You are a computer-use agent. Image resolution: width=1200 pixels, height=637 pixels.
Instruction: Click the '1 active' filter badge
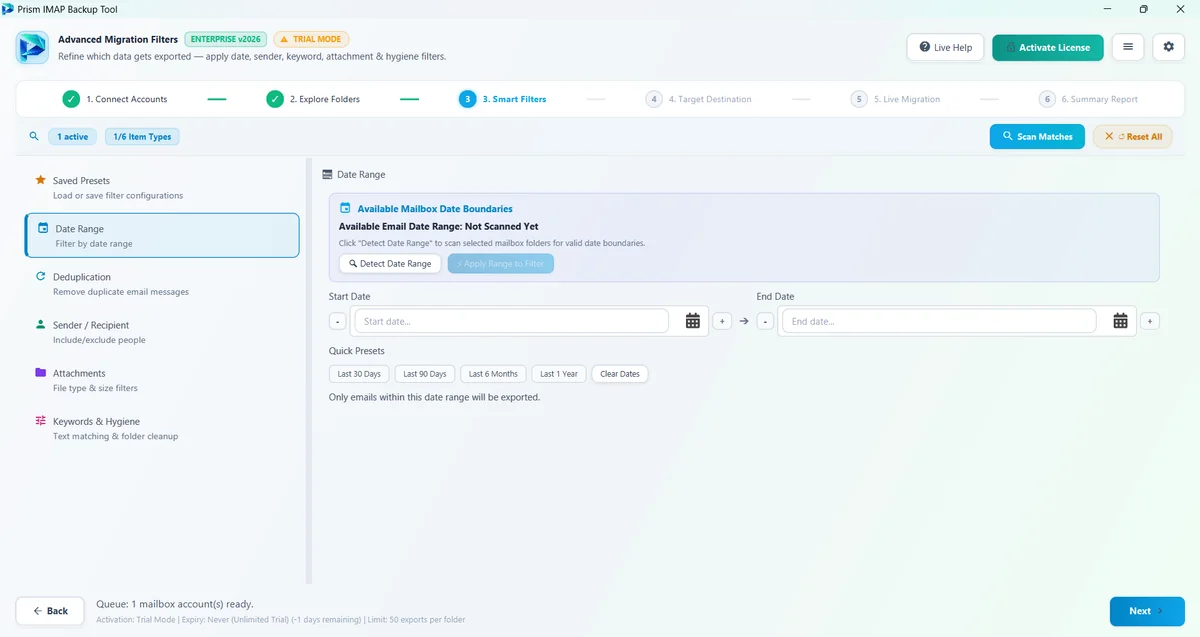(72, 136)
